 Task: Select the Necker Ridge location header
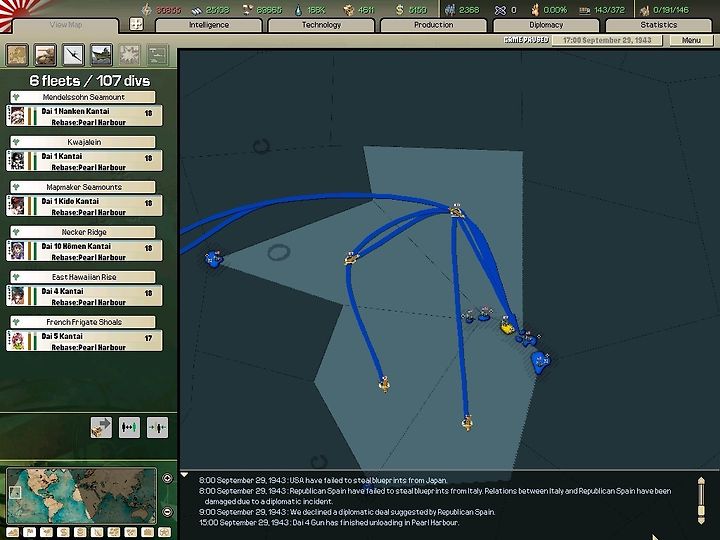(83, 232)
